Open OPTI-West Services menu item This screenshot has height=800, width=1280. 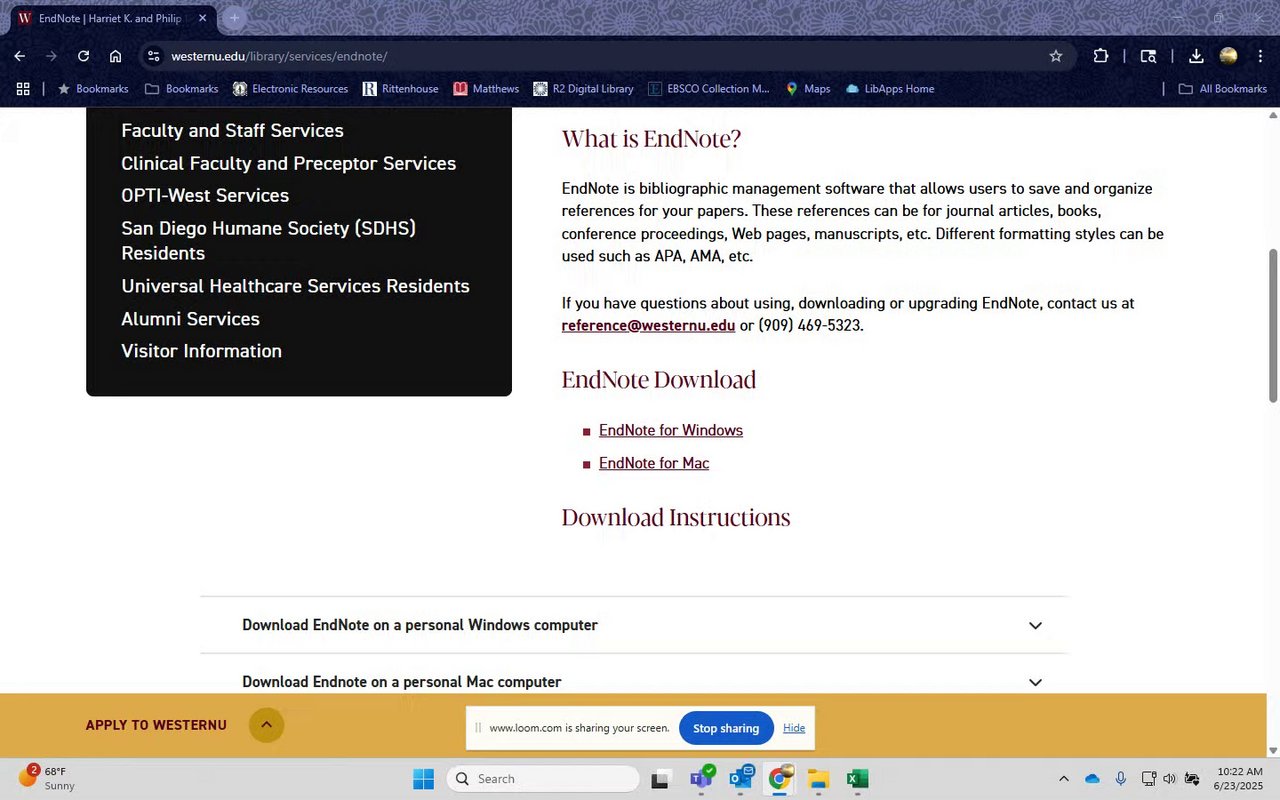(x=205, y=196)
